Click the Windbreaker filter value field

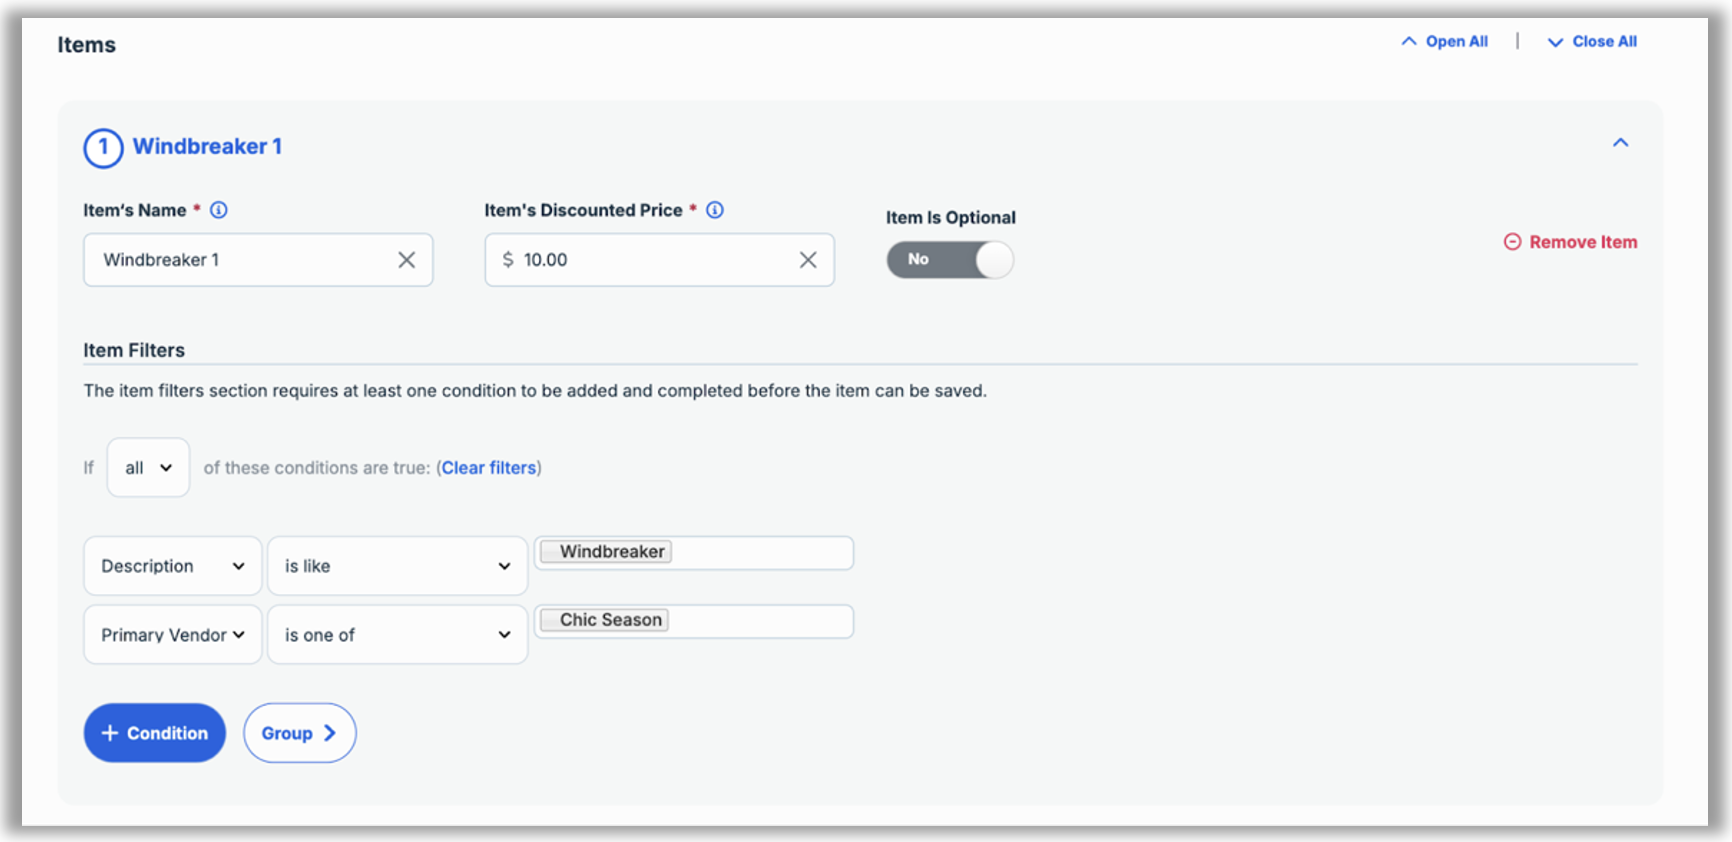tap(760, 553)
